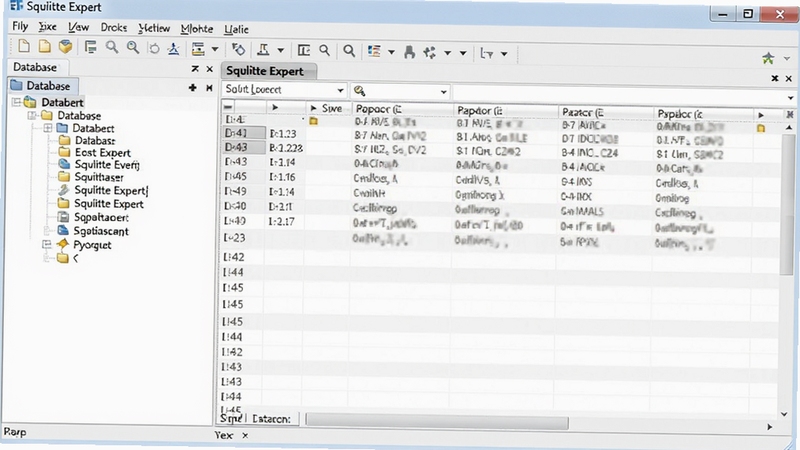Click the Sive column header
This screenshot has width=800, height=450.
click(x=328, y=108)
